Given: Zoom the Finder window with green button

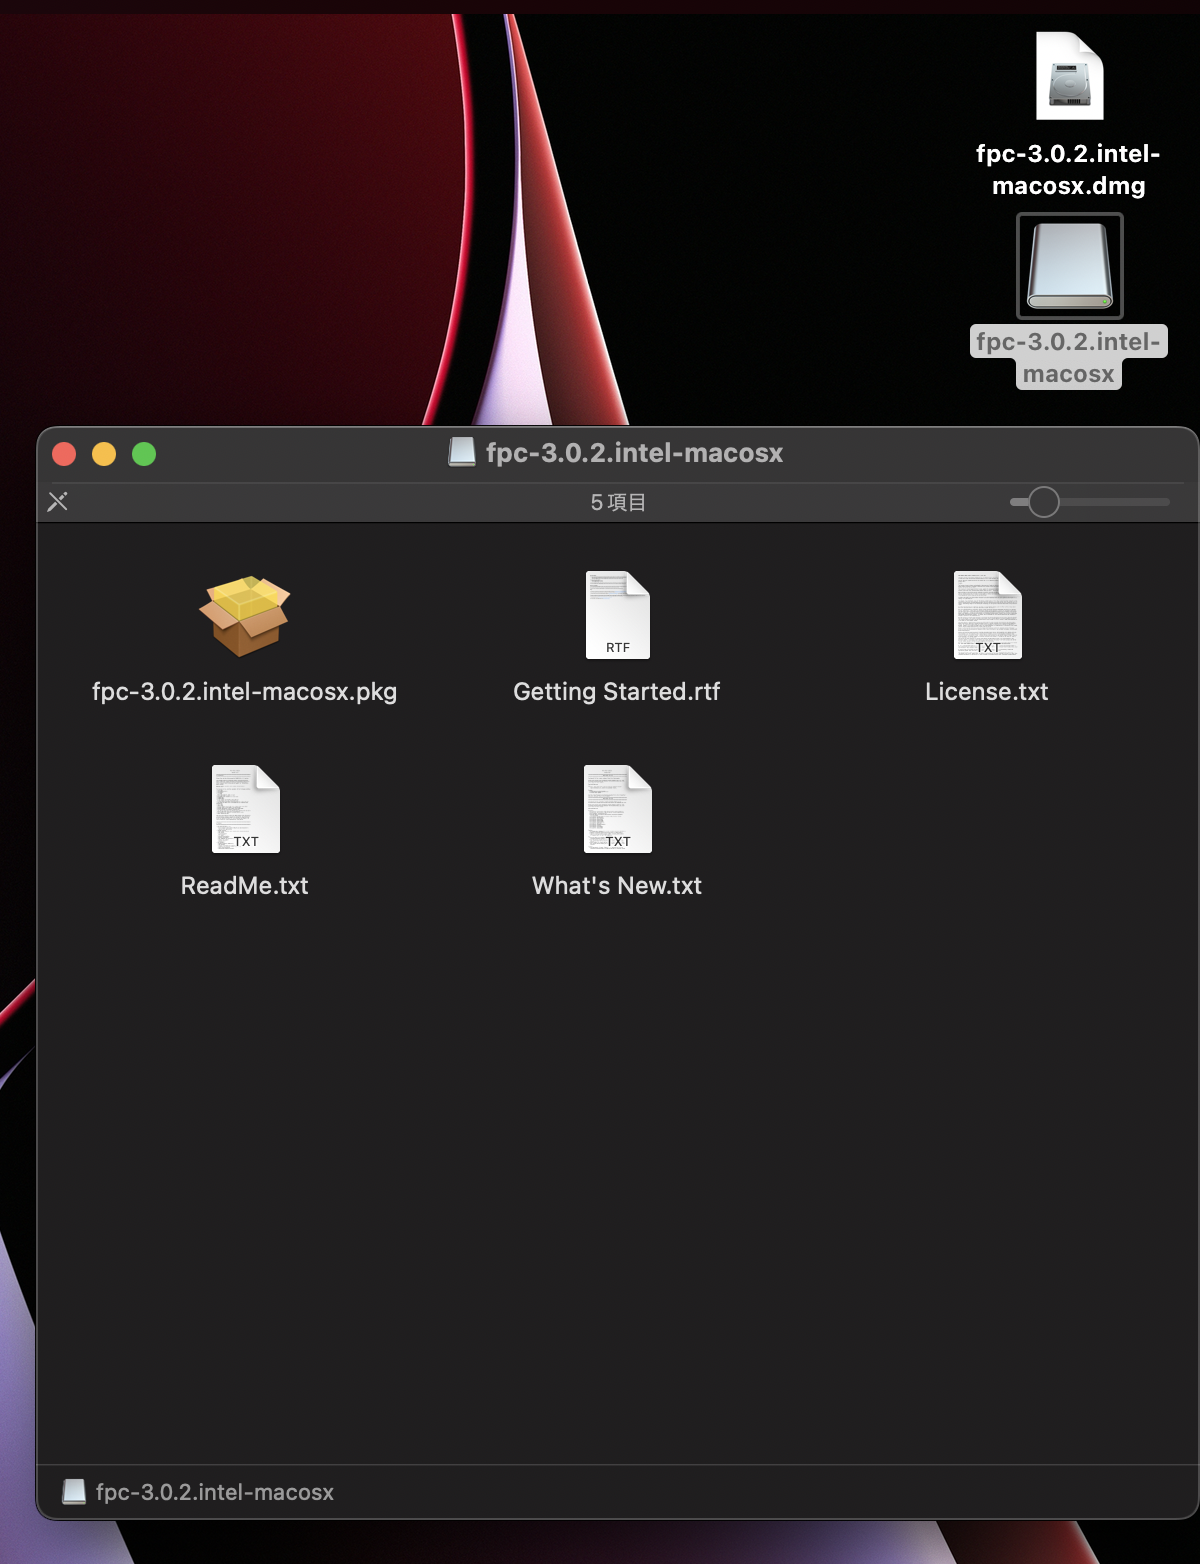Looking at the screenshot, I should pyautogui.click(x=144, y=454).
